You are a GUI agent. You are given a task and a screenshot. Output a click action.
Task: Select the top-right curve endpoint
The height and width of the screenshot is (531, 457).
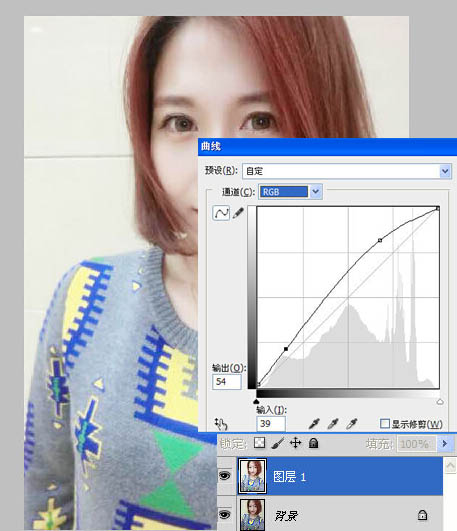(438, 209)
